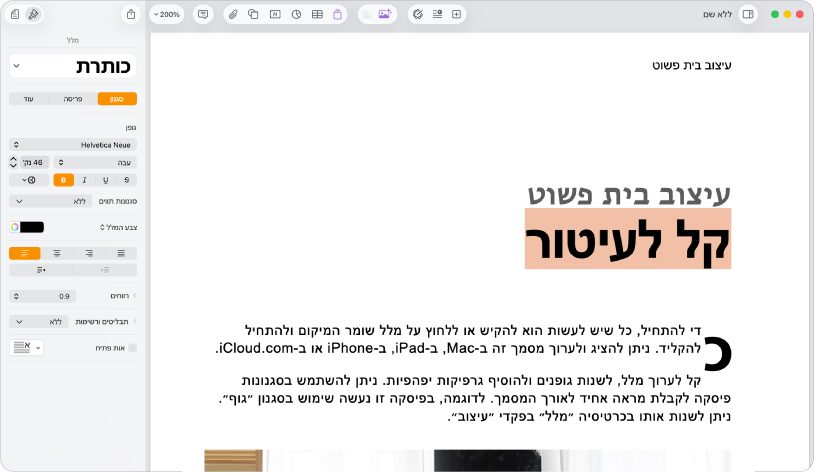Click the image at page bottom

pyautogui.click(x=468, y=461)
